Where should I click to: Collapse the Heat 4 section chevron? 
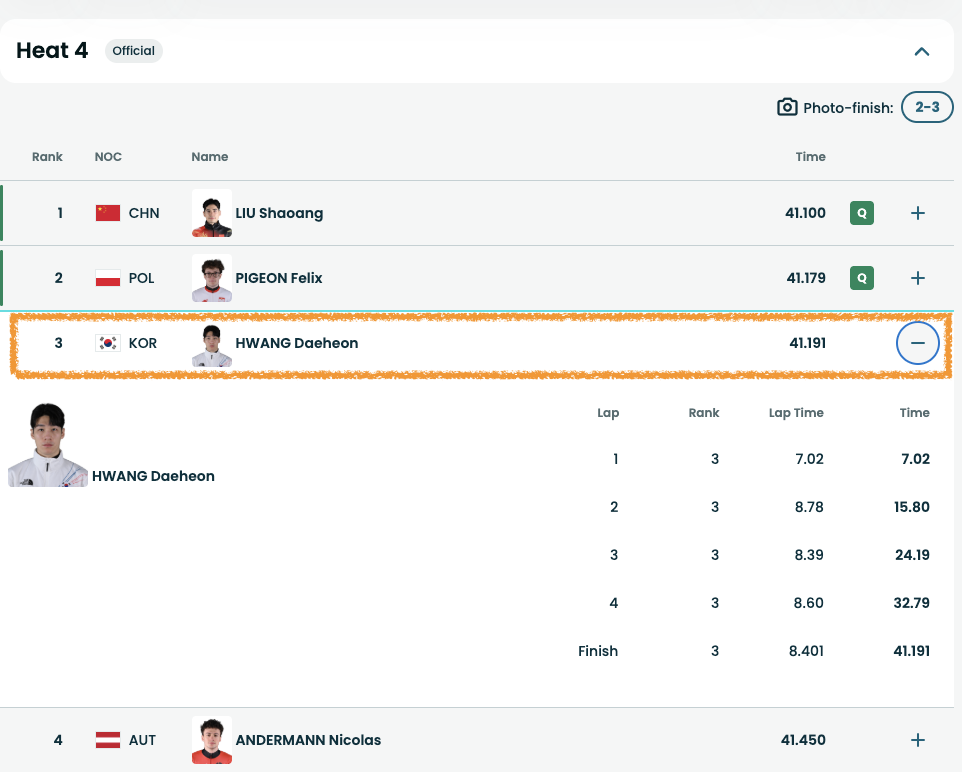point(921,51)
